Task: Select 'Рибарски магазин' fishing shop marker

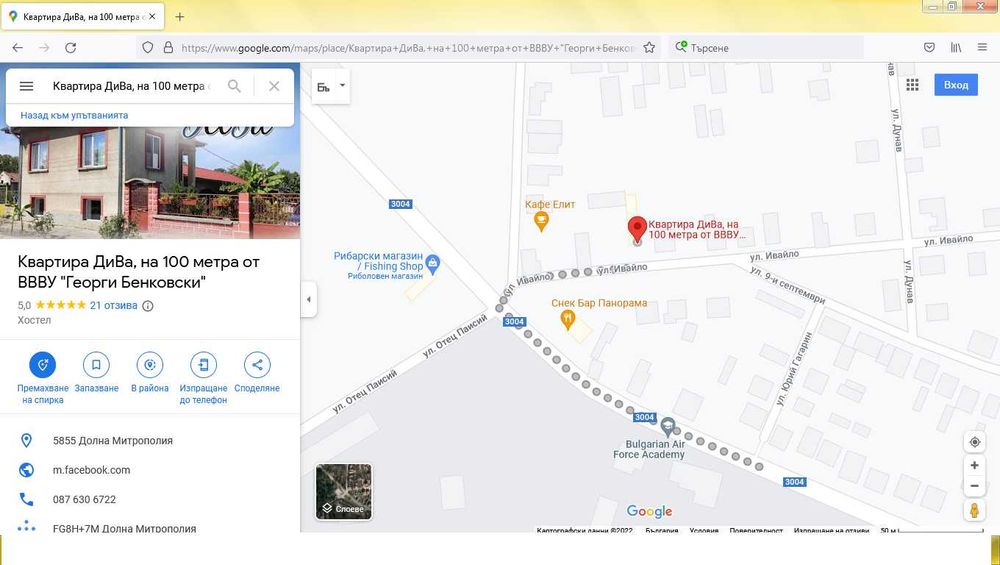Action: pos(432,263)
